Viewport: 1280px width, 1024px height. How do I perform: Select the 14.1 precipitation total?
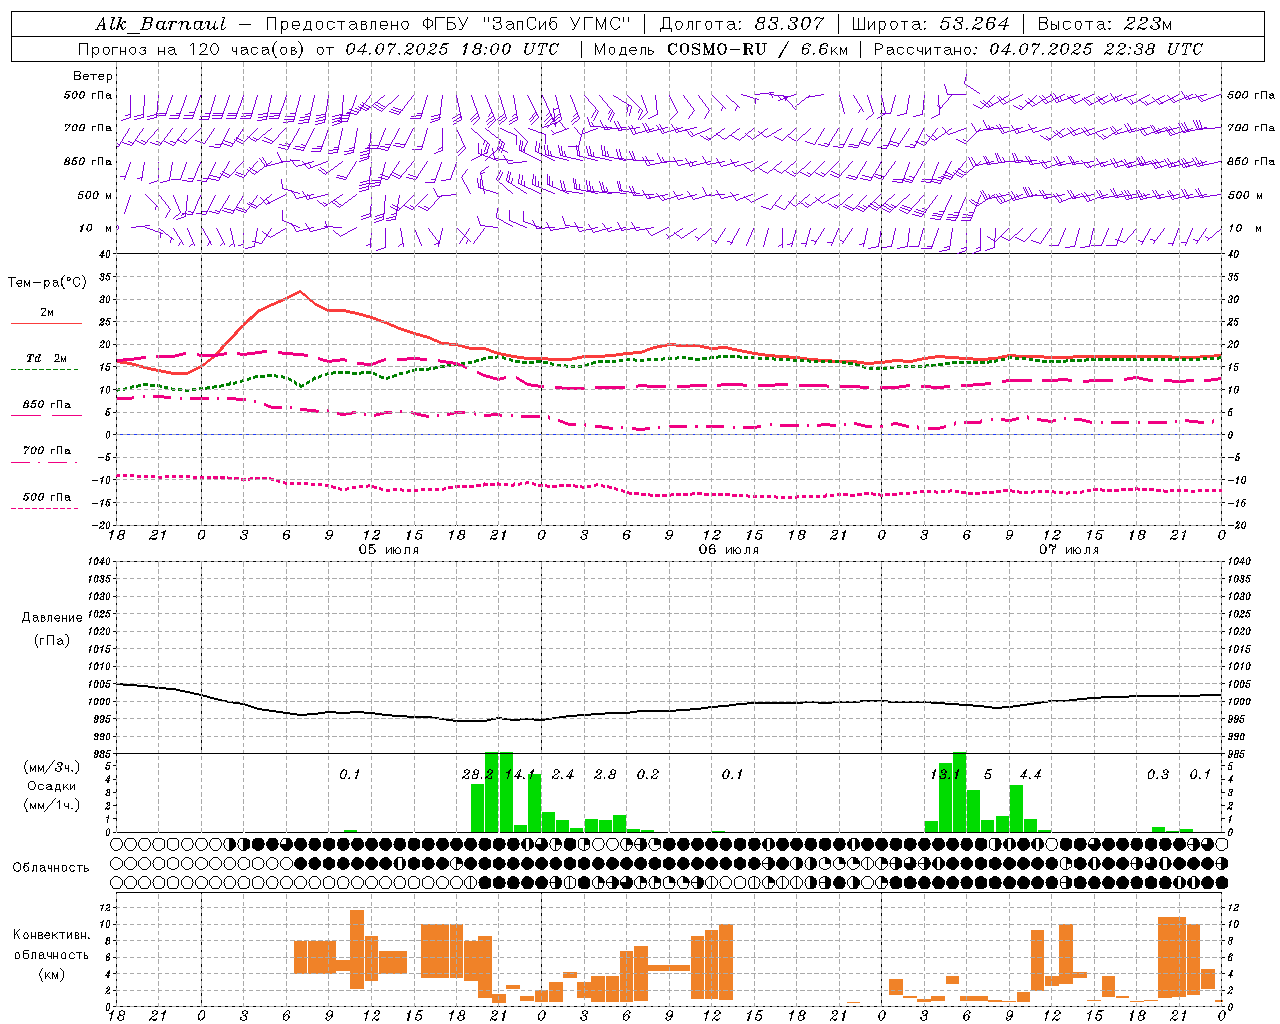[x=520, y=774]
